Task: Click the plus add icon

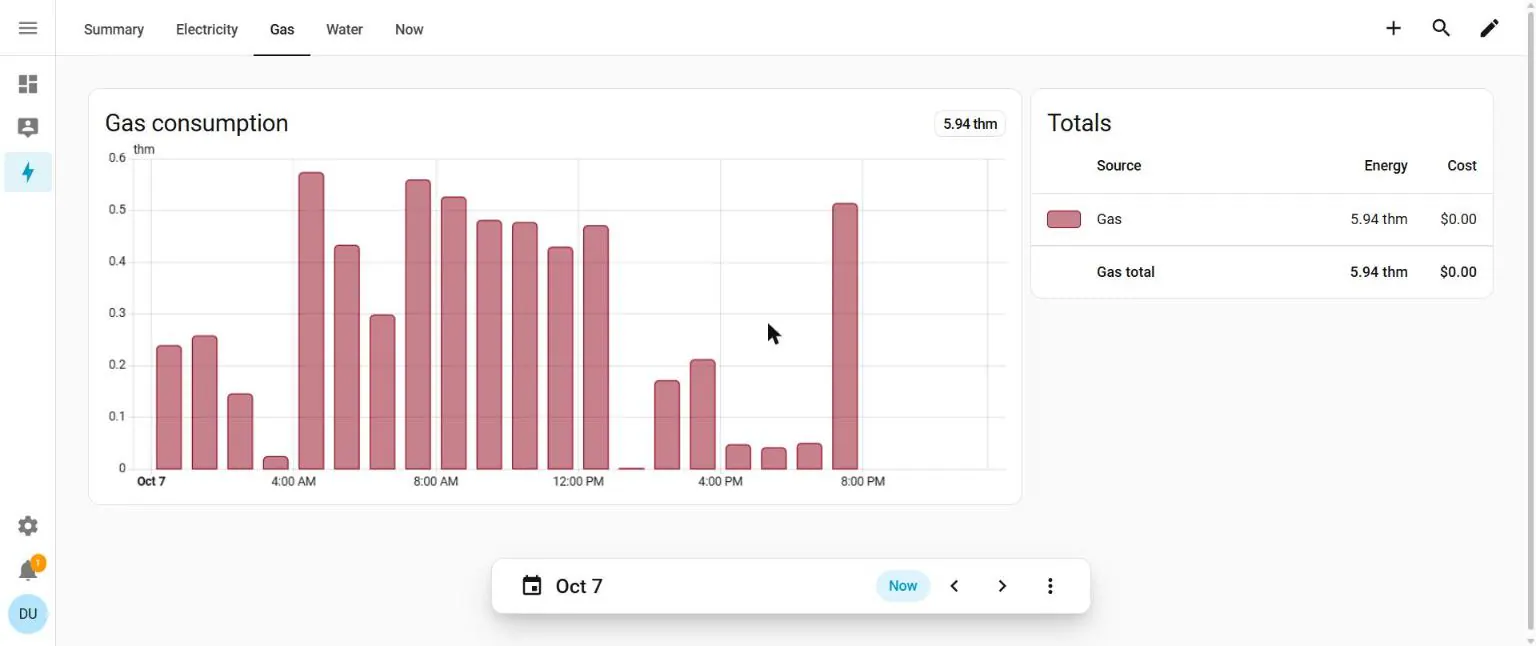Action: tap(1393, 28)
